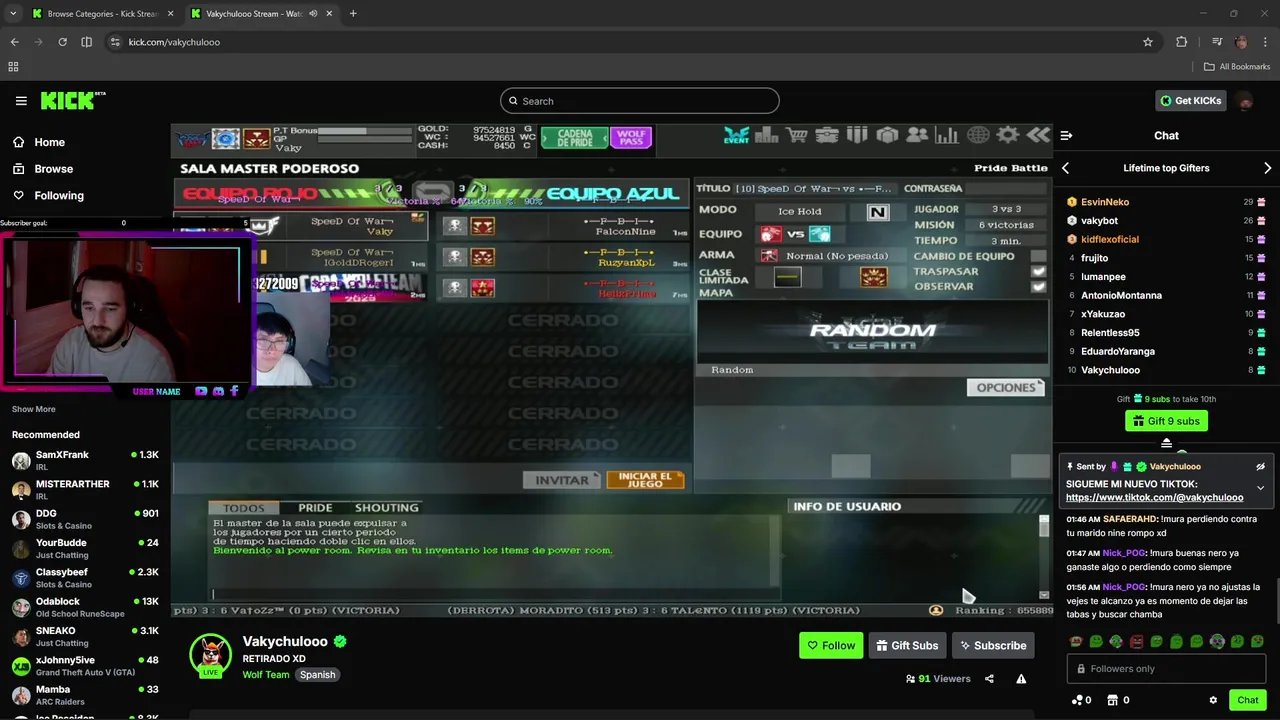Viewport: 1280px width, 720px height.
Task: Click SAFAERAHD username in chat
Action: (1130, 519)
